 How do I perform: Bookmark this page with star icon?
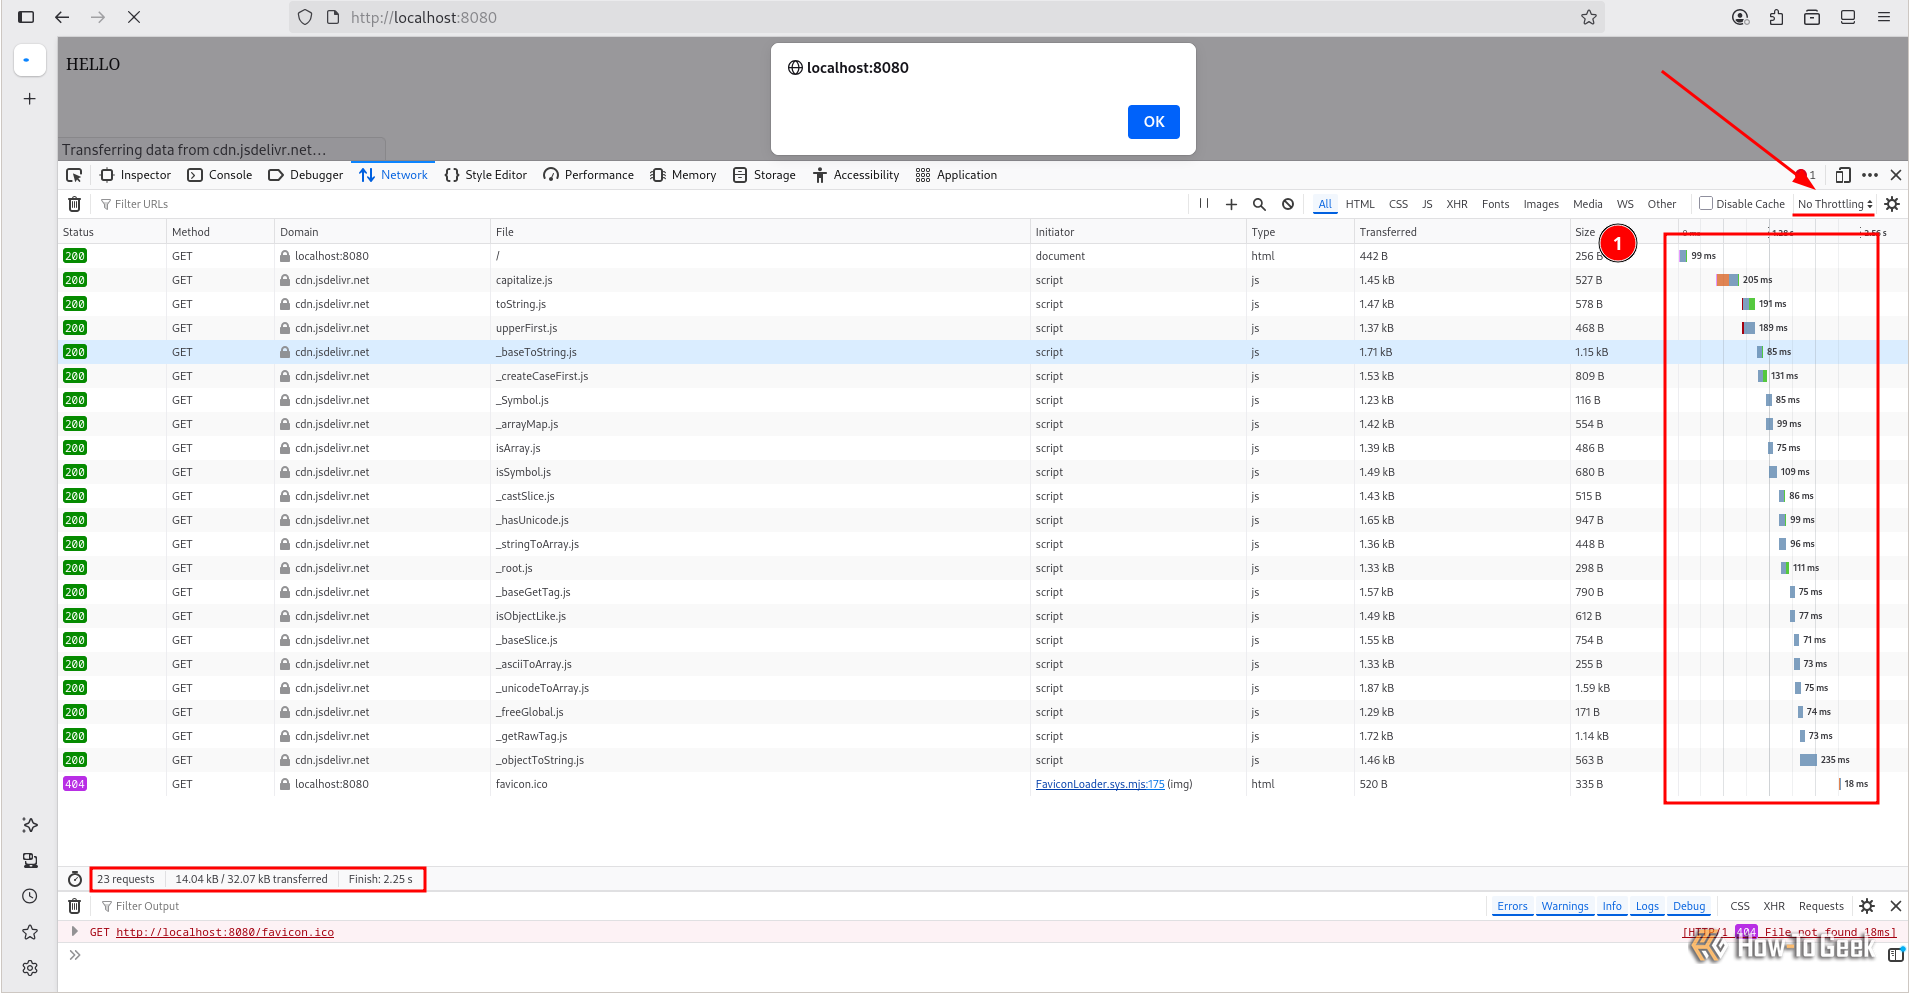(1589, 17)
